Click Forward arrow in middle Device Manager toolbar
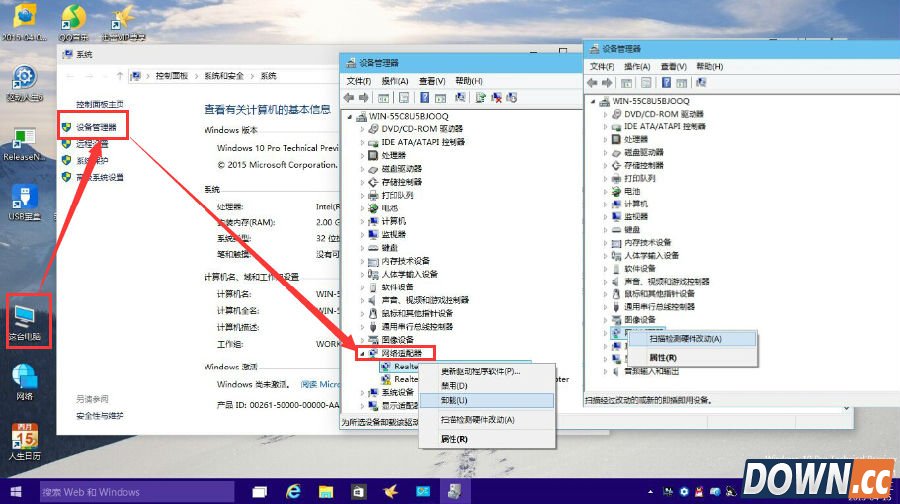The height and width of the screenshot is (504, 900). tap(363, 98)
